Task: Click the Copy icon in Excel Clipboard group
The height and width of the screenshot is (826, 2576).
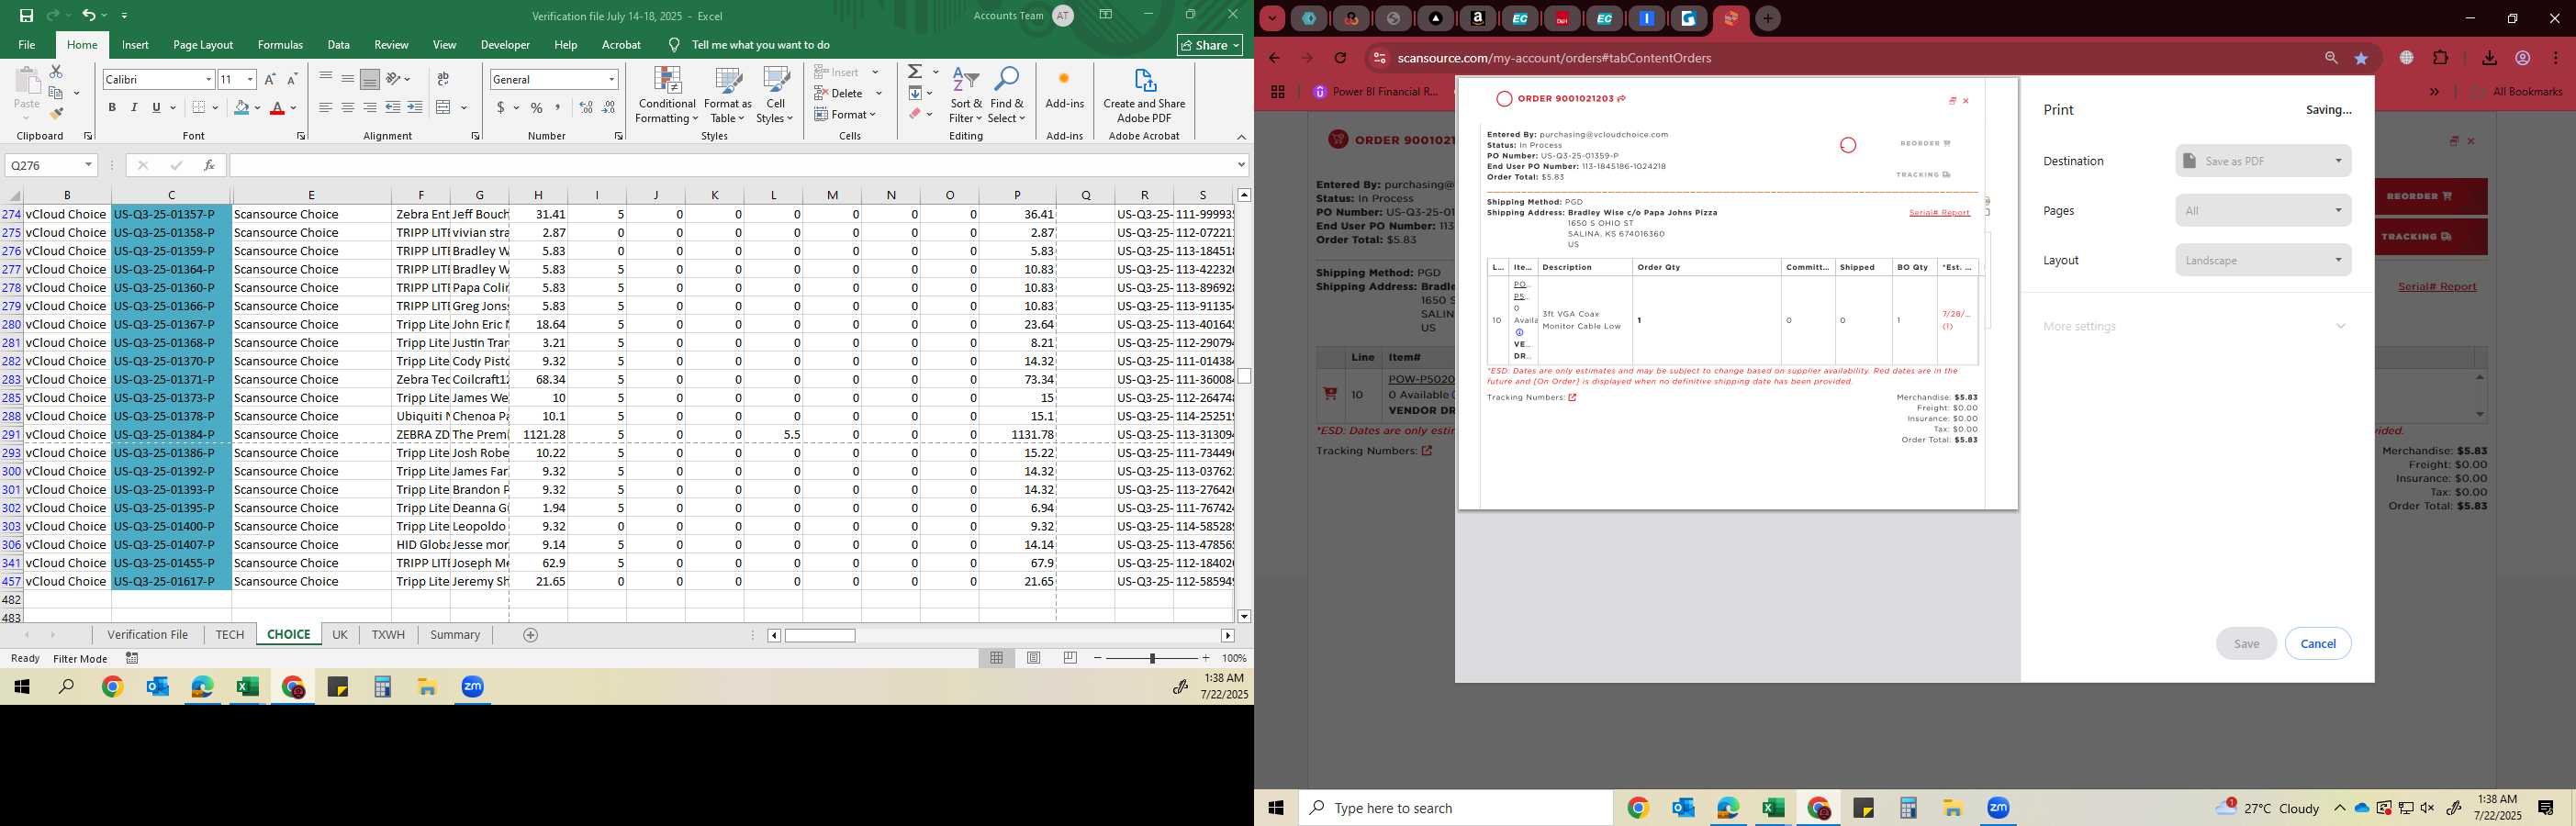Action: click(56, 93)
